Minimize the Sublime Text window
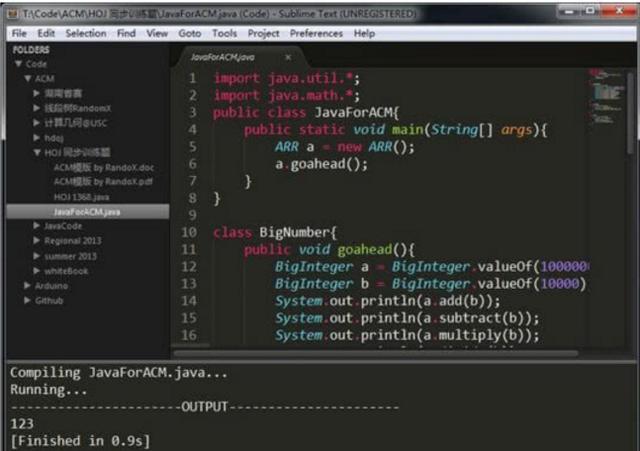 [567, 9]
